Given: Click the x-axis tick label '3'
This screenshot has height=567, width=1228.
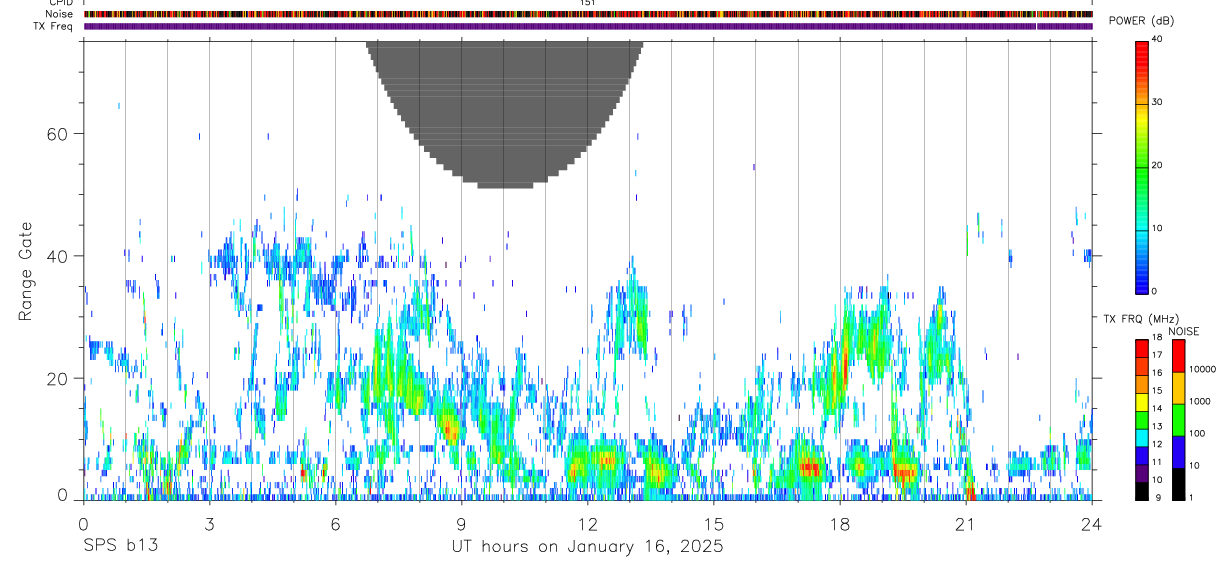Looking at the screenshot, I should [x=209, y=524].
